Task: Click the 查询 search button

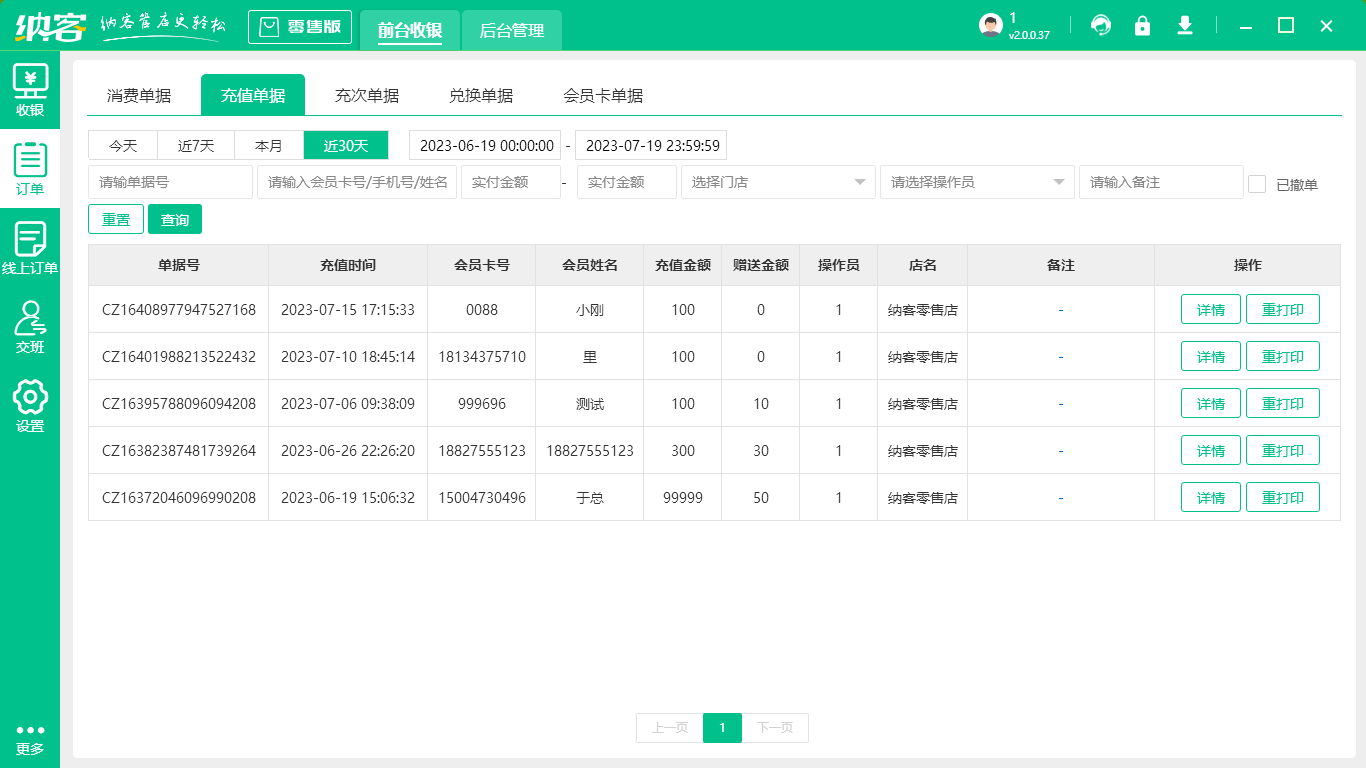Action: click(x=175, y=219)
